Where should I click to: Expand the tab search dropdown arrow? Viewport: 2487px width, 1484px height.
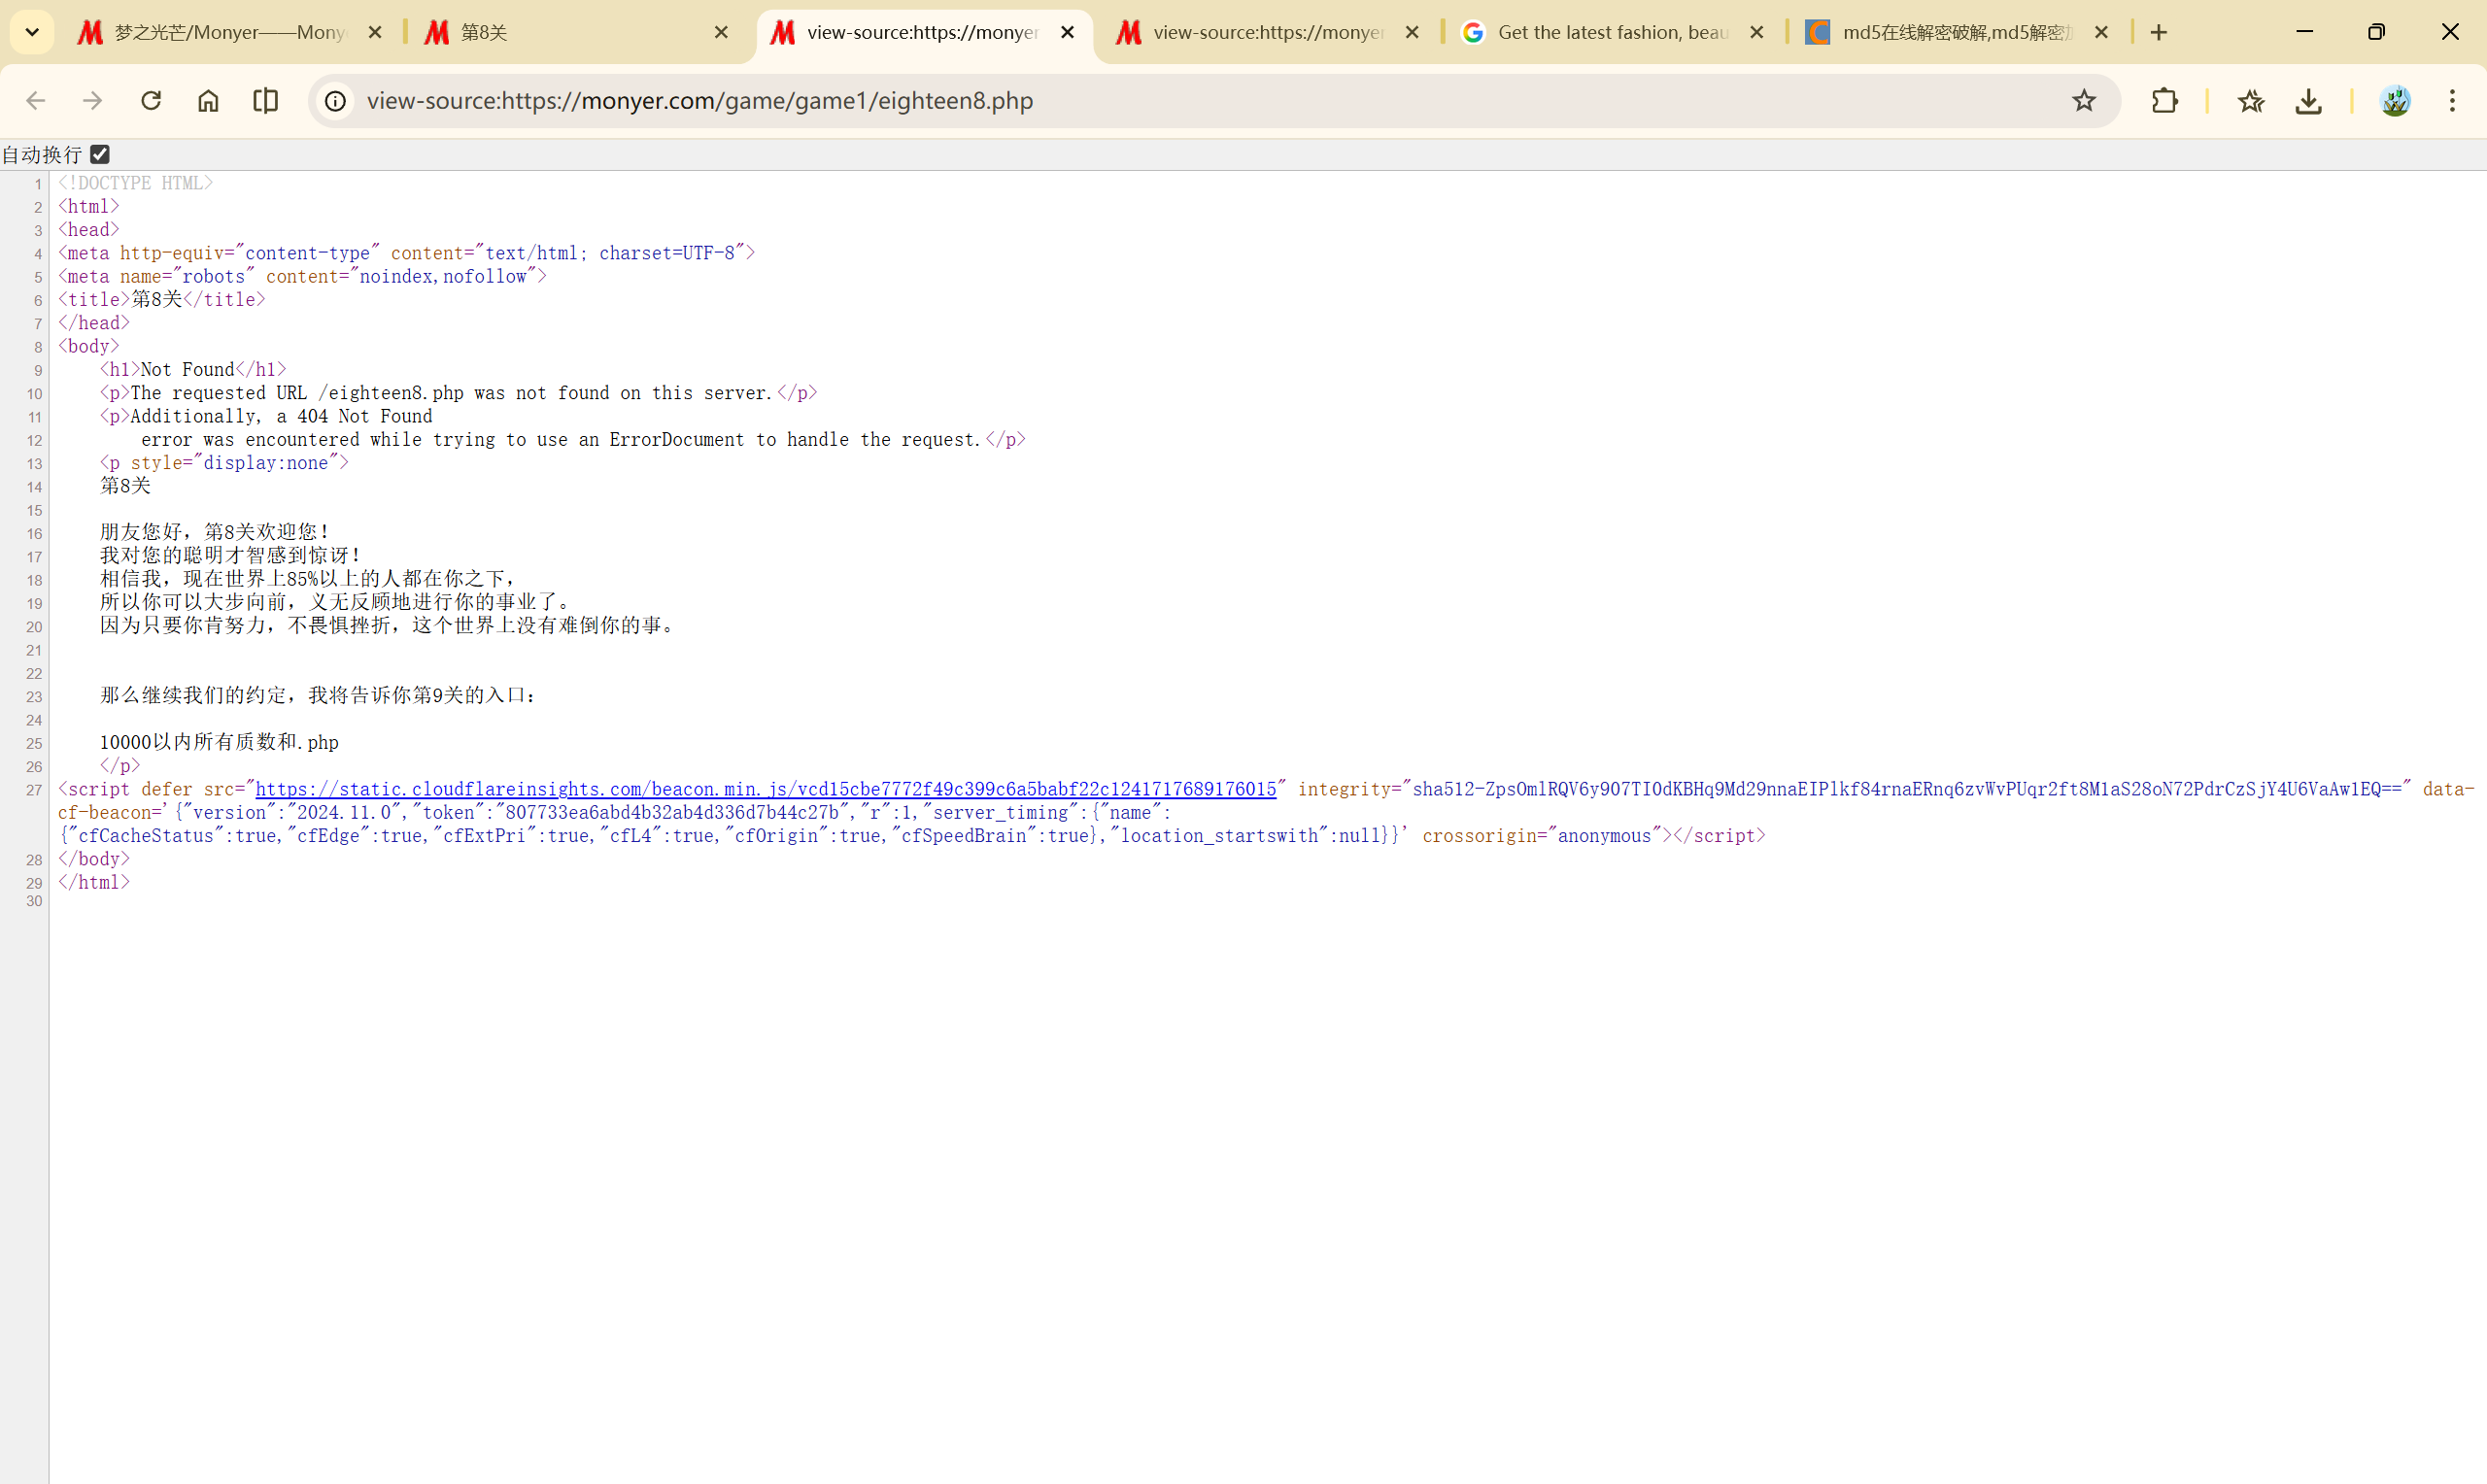tap(32, 32)
